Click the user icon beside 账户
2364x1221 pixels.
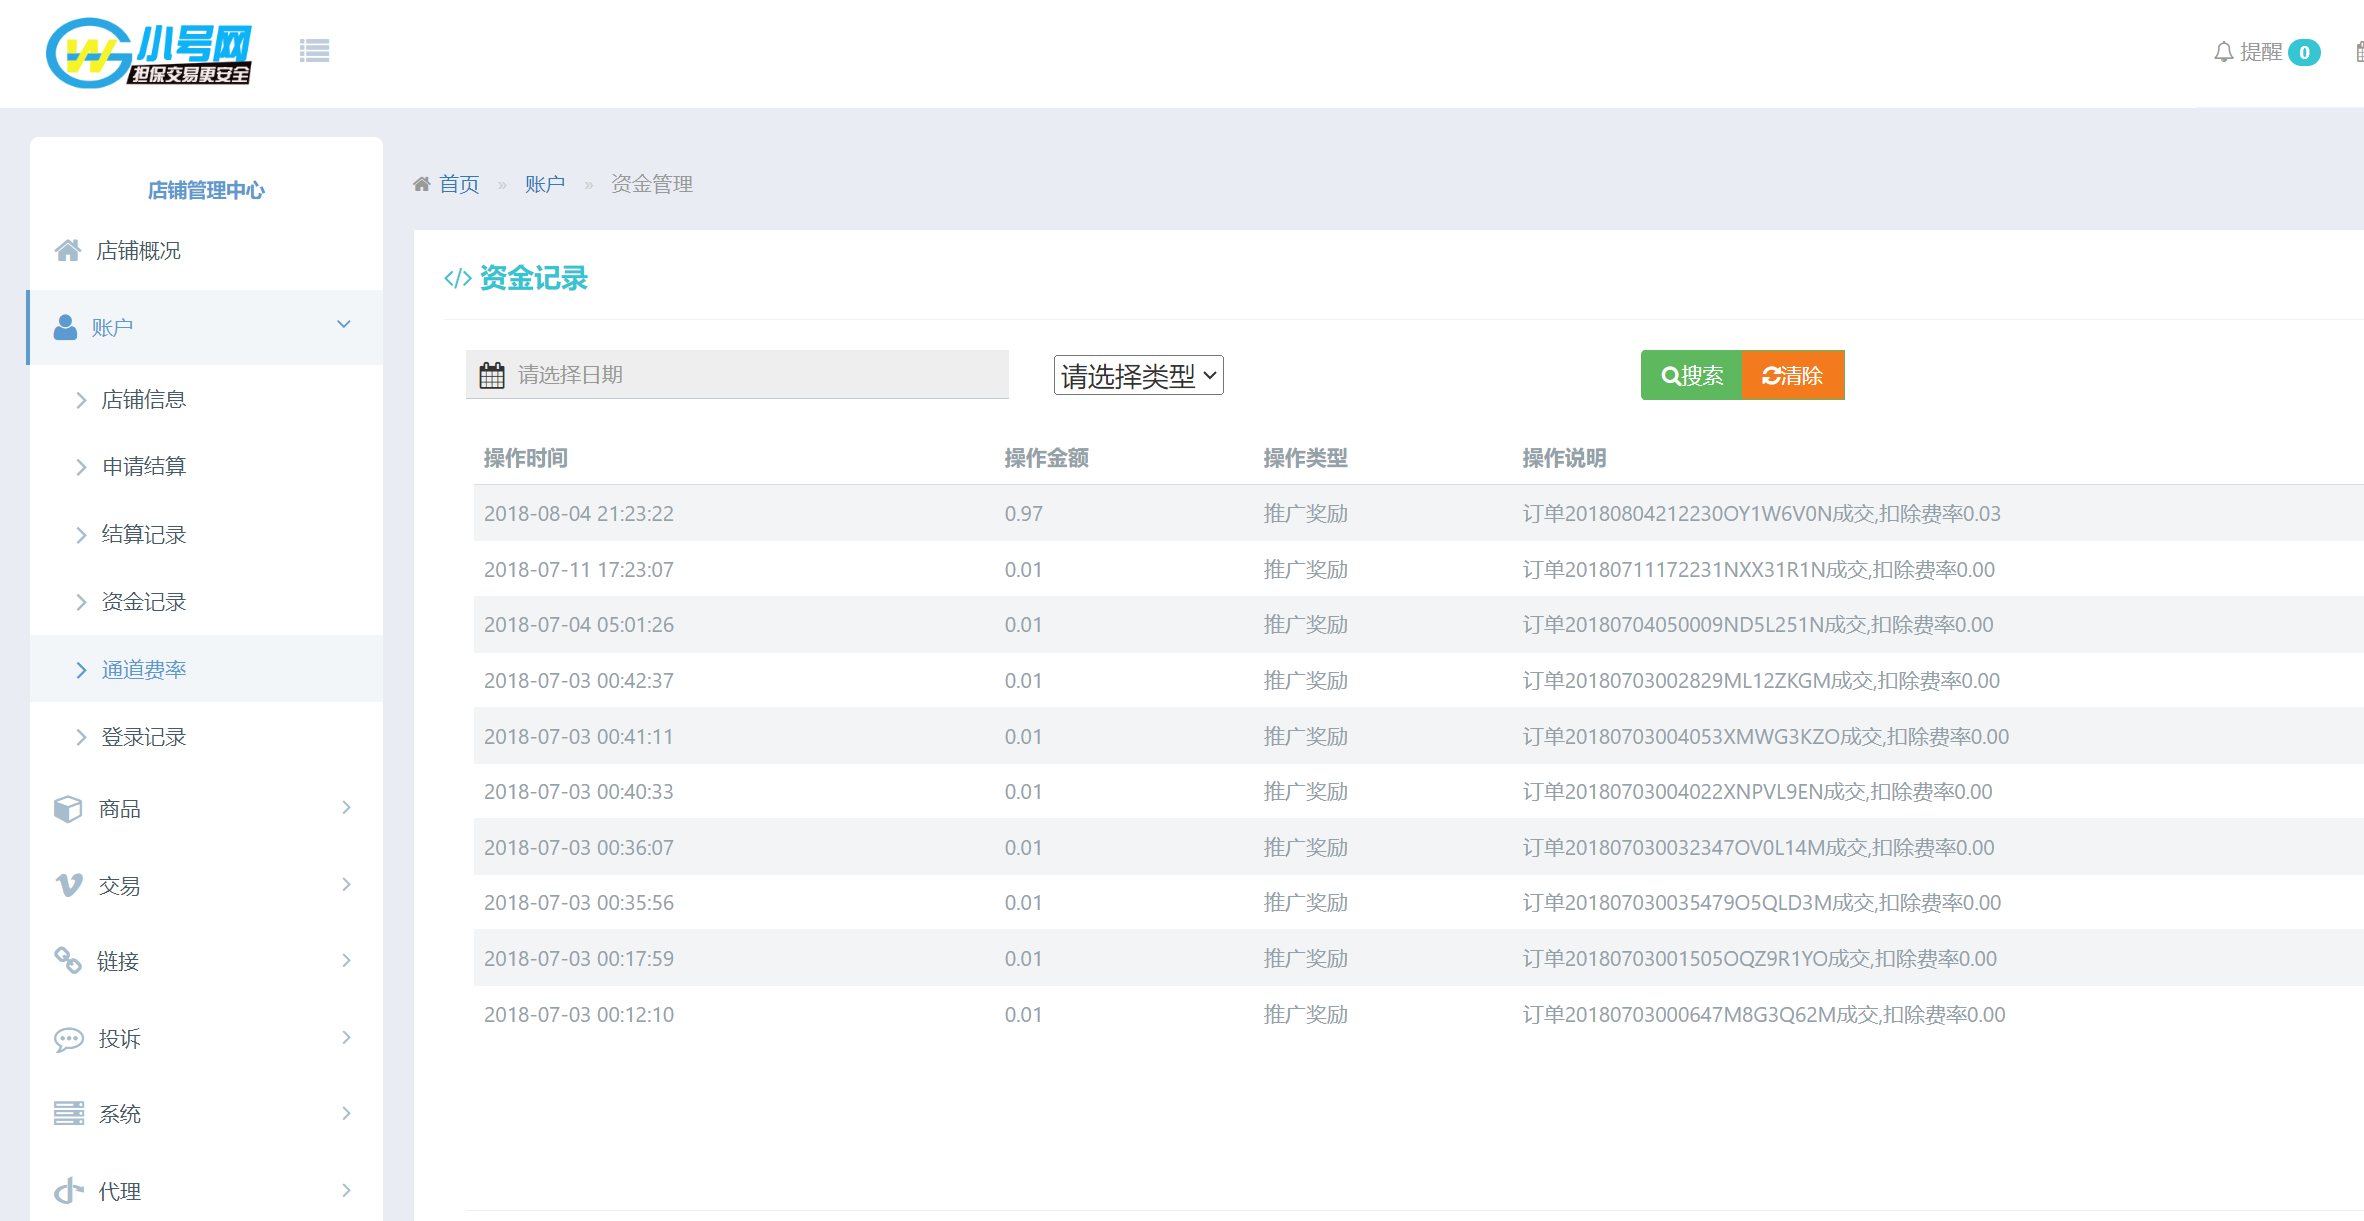point(65,327)
